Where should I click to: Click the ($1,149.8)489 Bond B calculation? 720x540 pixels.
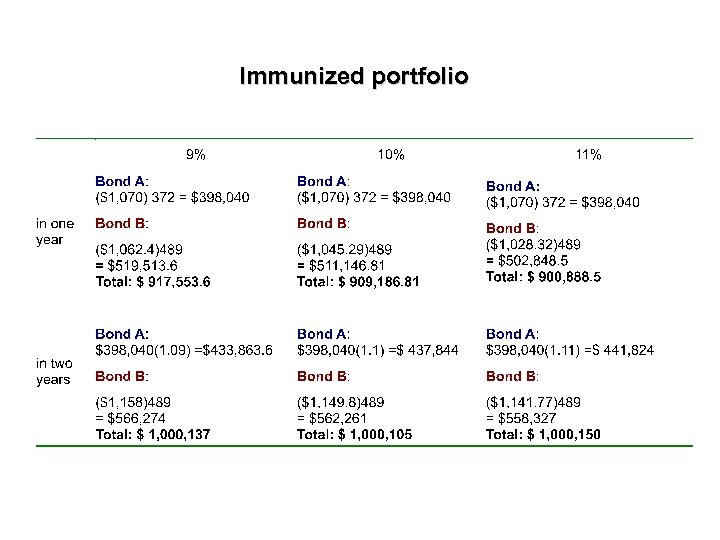[x=344, y=402]
